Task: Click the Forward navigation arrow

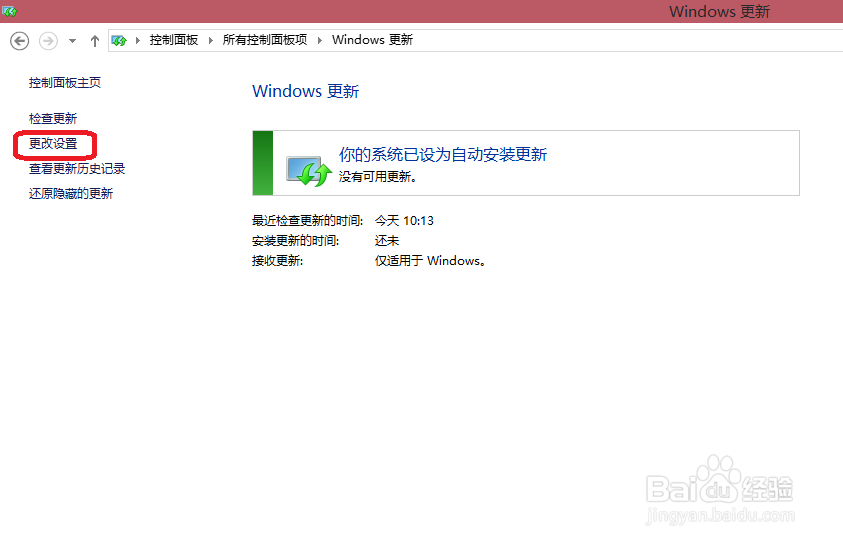Action: (48, 41)
